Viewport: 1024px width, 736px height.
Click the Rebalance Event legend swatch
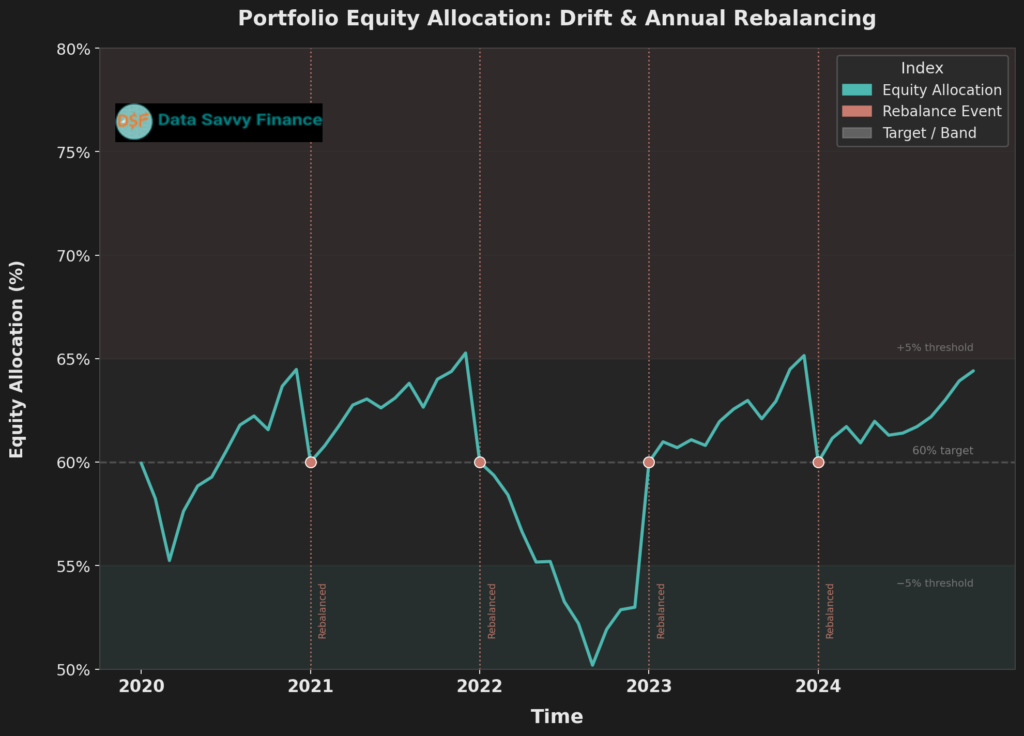[859, 111]
